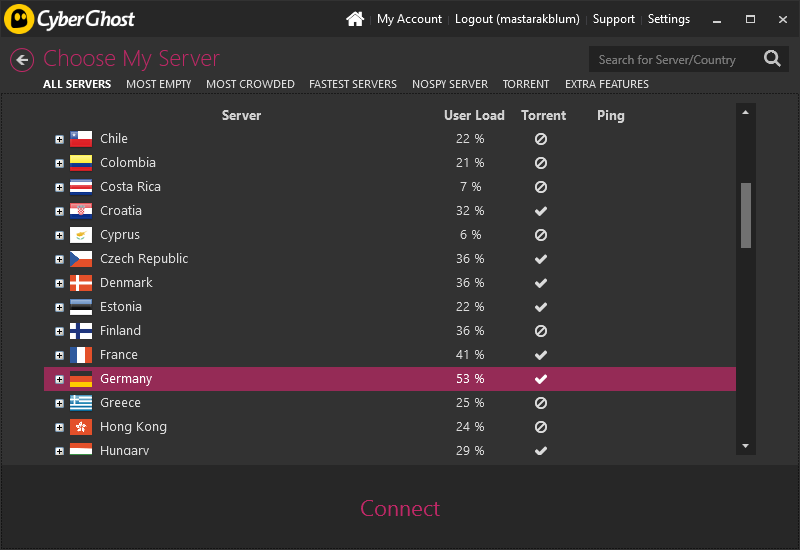Expand the Estonia server list
The width and height of the screenshot is (800, 550).
(59, 307)
